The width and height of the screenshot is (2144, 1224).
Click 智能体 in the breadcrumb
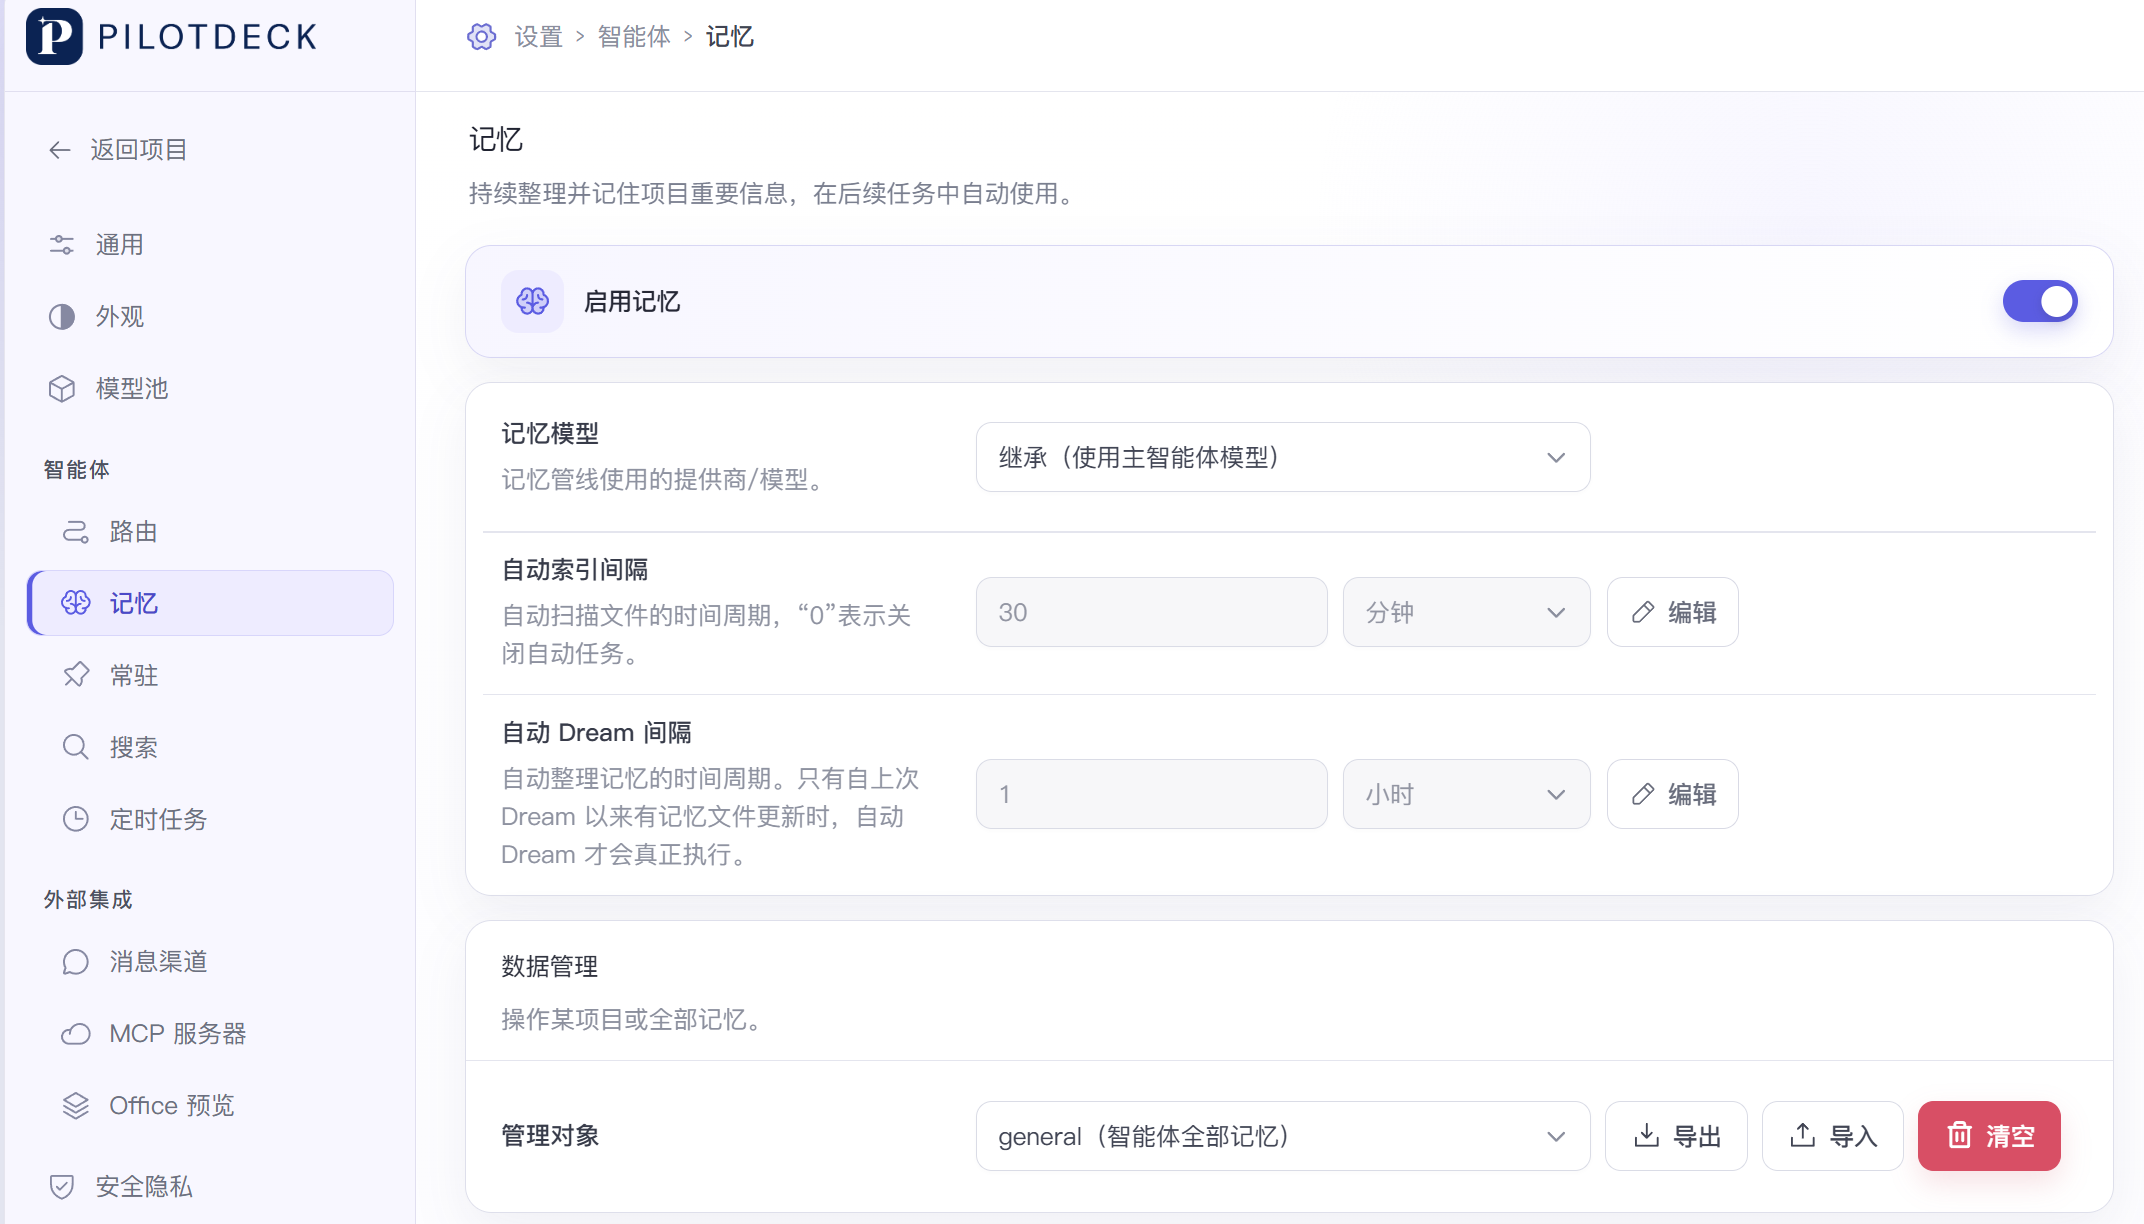[634, 37]
